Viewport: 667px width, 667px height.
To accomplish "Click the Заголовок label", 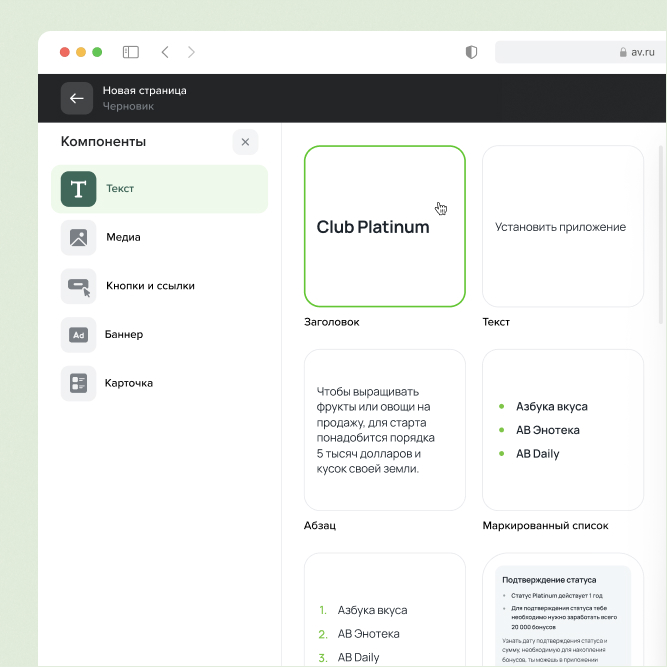I will [331, 322].
